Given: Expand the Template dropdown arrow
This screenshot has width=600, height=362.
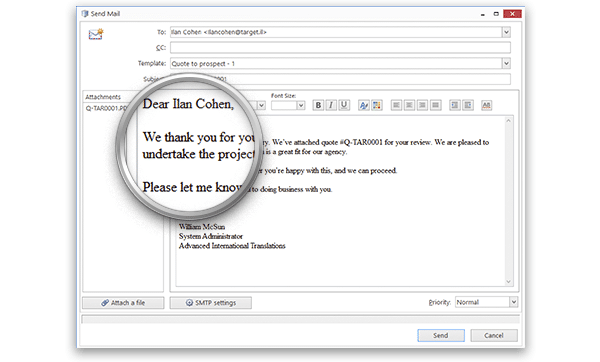Looking at the screenshot, I should [506, 64].
